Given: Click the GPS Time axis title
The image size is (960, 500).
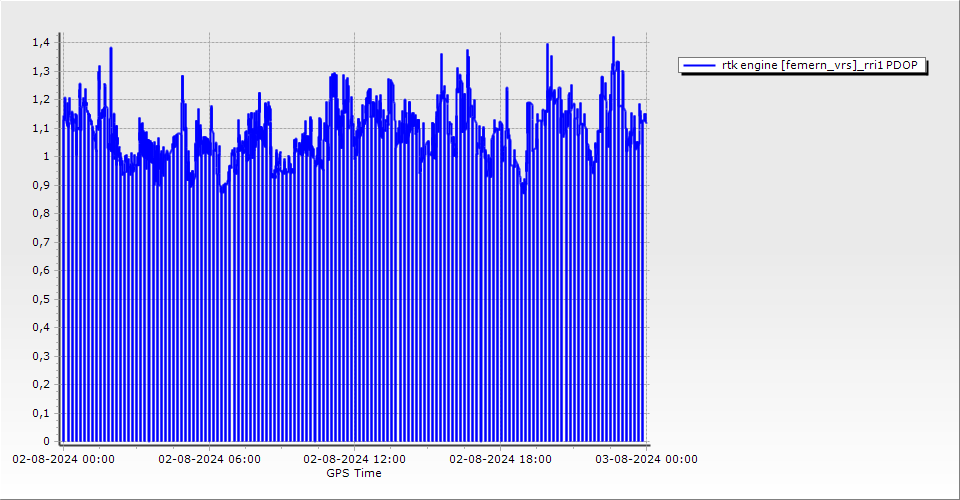Looking at the screenshot, I should (x=354, y=473).
